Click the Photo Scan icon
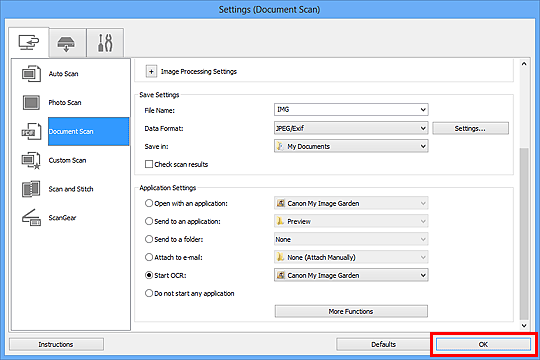Screen dimensions: 540x360 pos(31,102)
